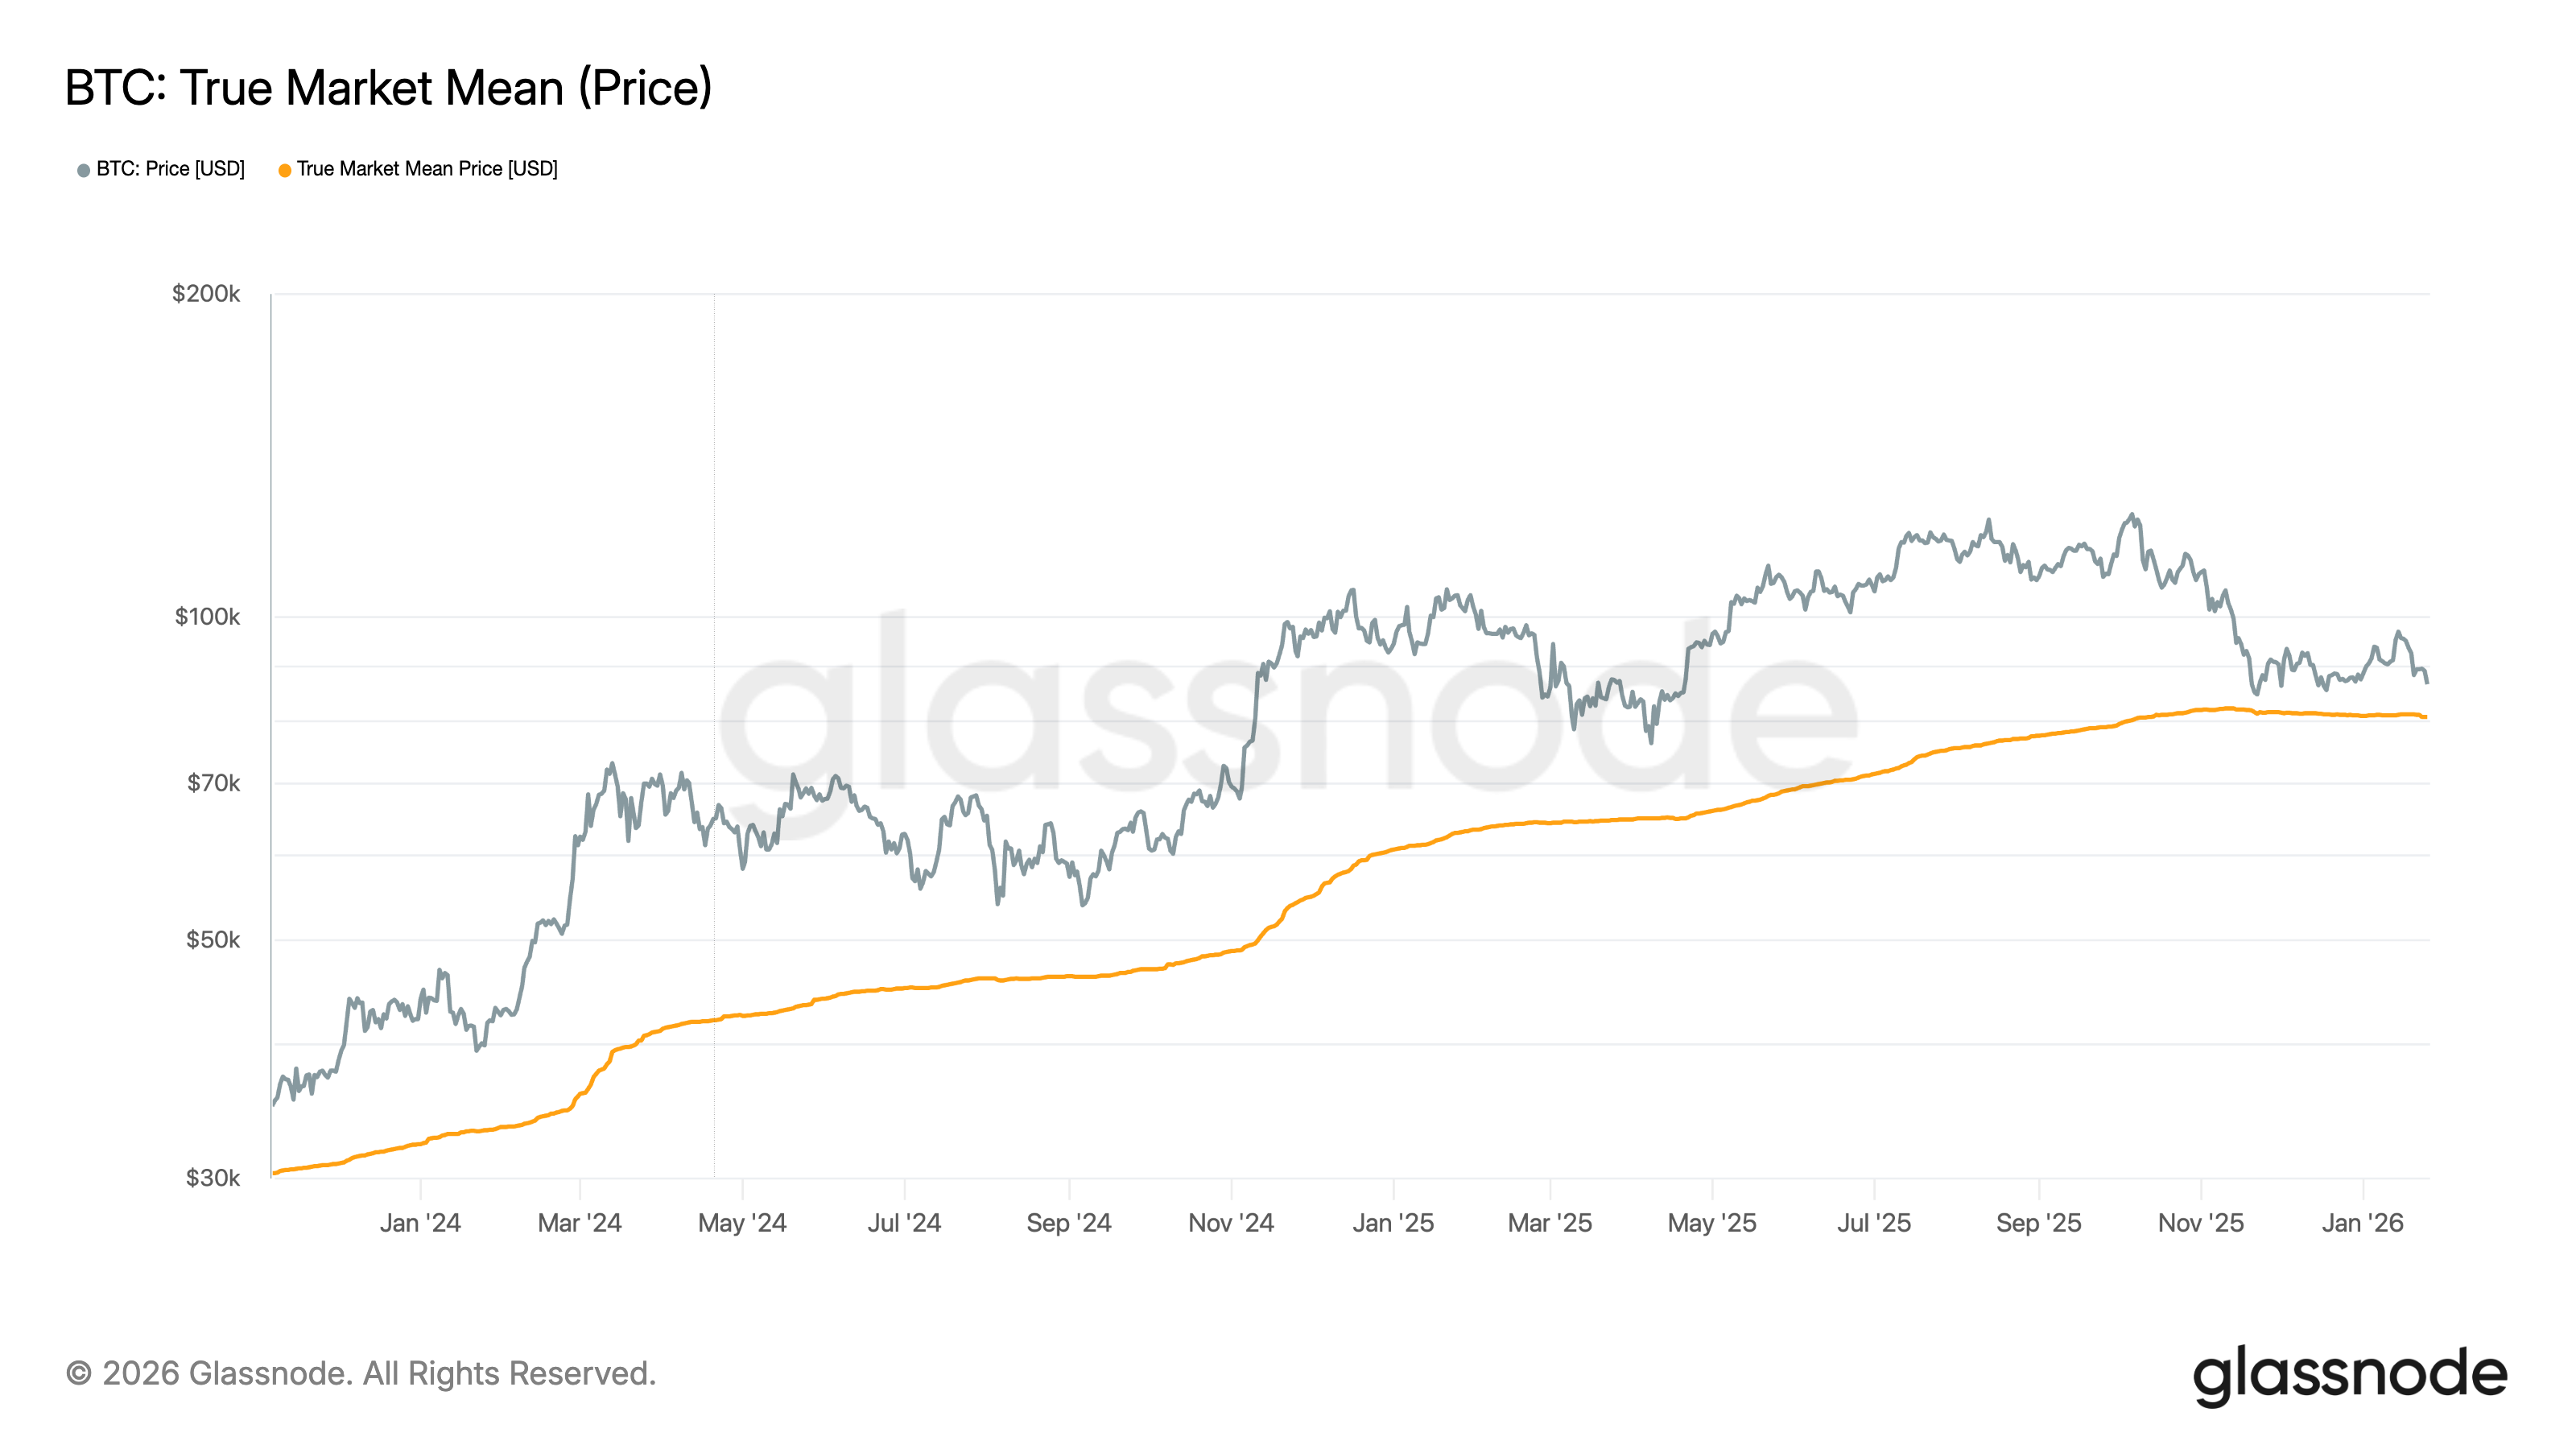Screen dimensions: 2576x1449
Task: Toggle the "BTC: Price [USD]" legend label
Action: pyautogui.click(x=170, y=169)
